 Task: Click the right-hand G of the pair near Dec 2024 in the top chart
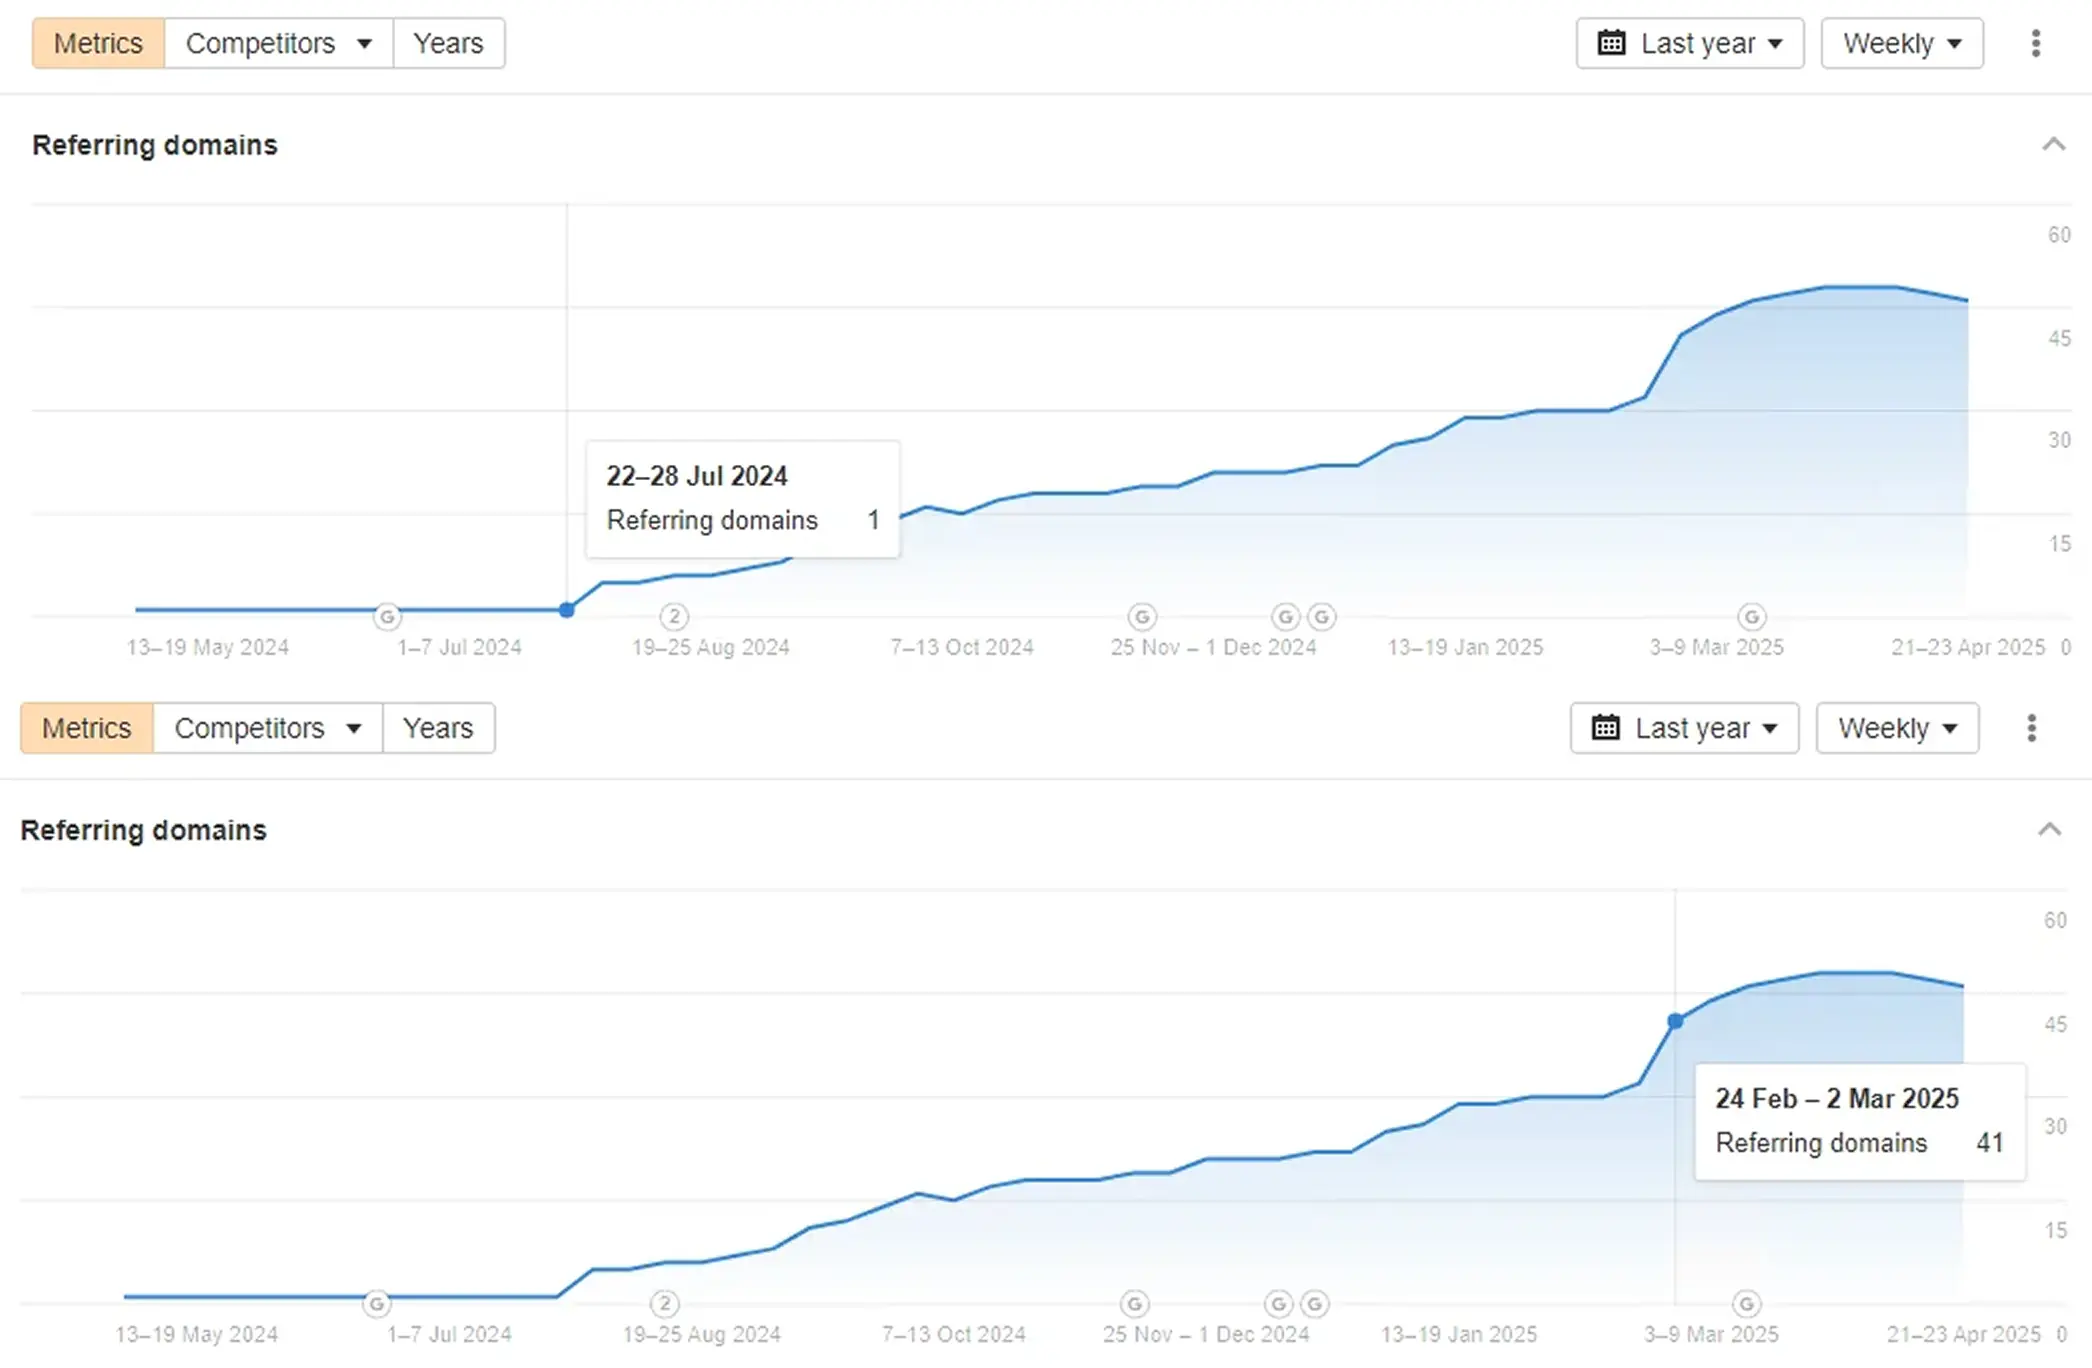[1322, 617]
